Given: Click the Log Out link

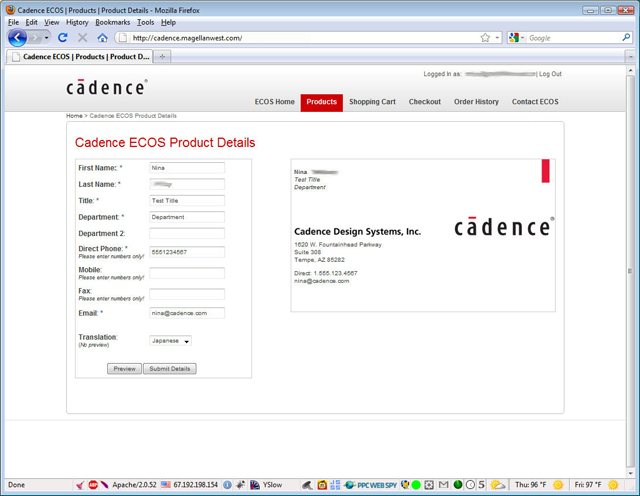Looking at the screenshot, I should (x=550, y=74).
